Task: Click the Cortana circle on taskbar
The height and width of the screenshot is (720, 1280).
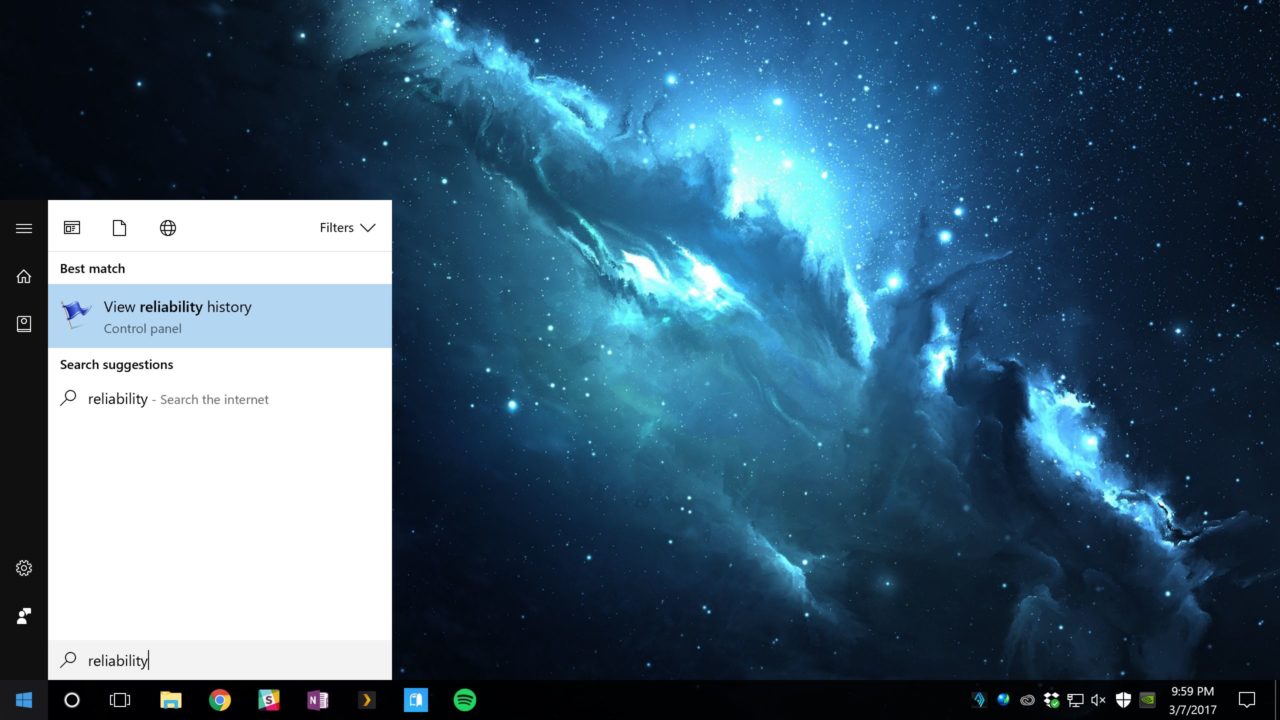Action: coord(72,700)
